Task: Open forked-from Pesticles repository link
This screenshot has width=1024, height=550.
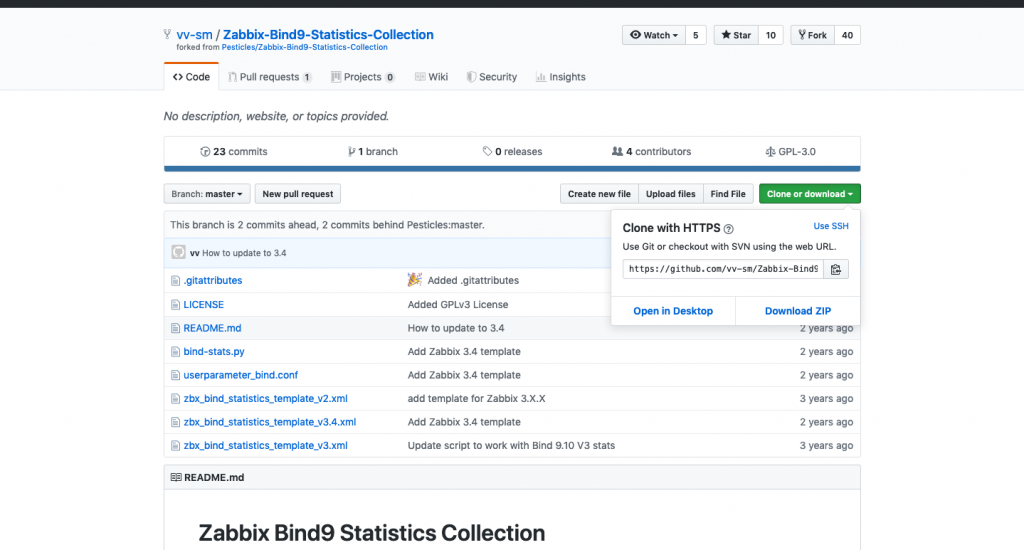Action: point(304,47)
